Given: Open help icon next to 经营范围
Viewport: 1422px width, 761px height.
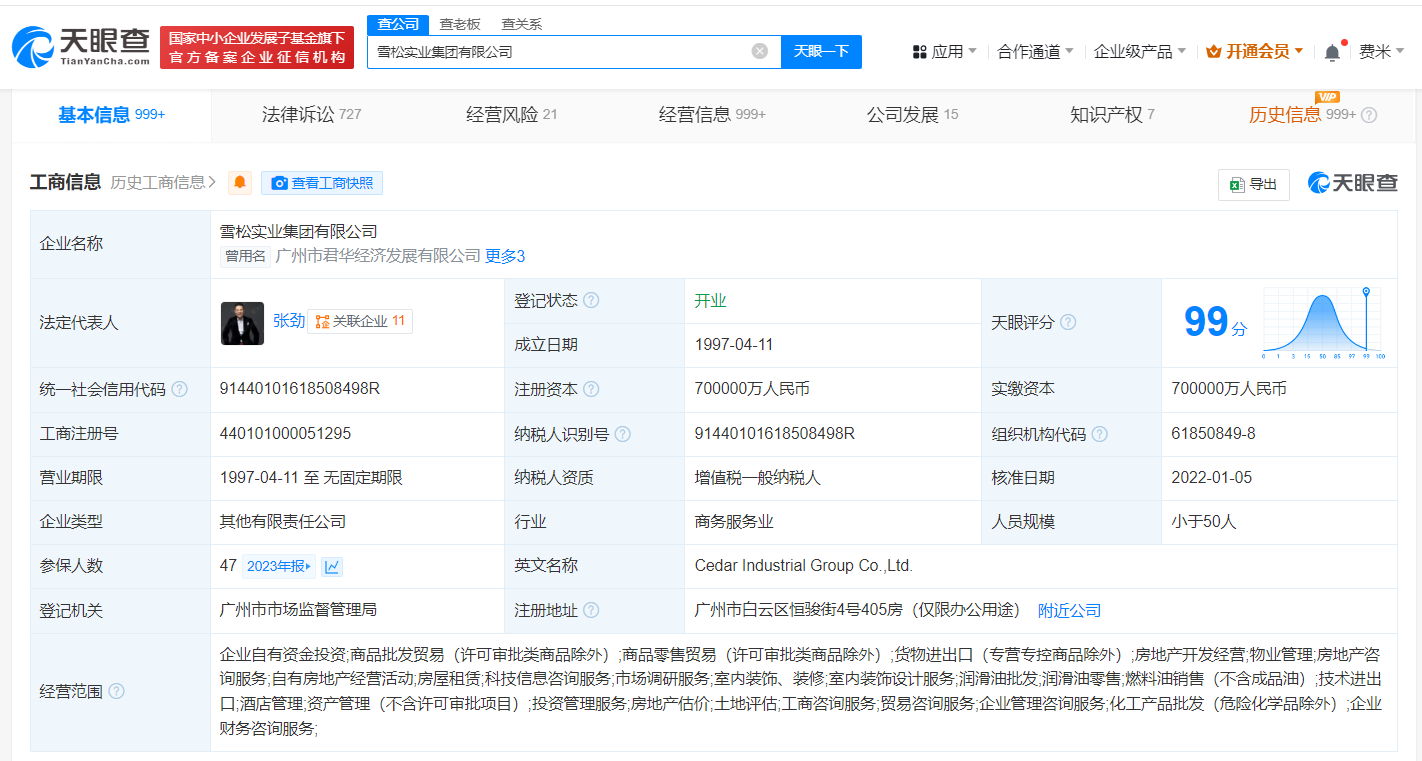Looking at the screenshot, I should [116, 691].
